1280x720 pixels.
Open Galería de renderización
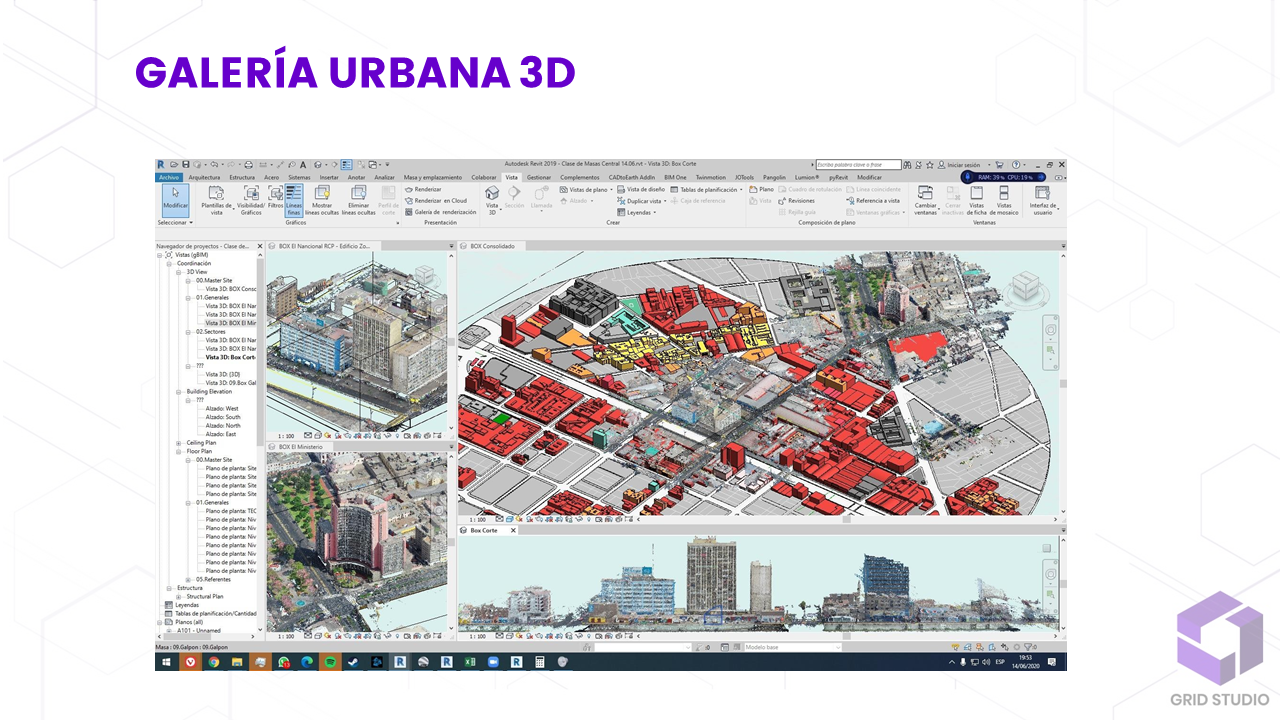441,212
